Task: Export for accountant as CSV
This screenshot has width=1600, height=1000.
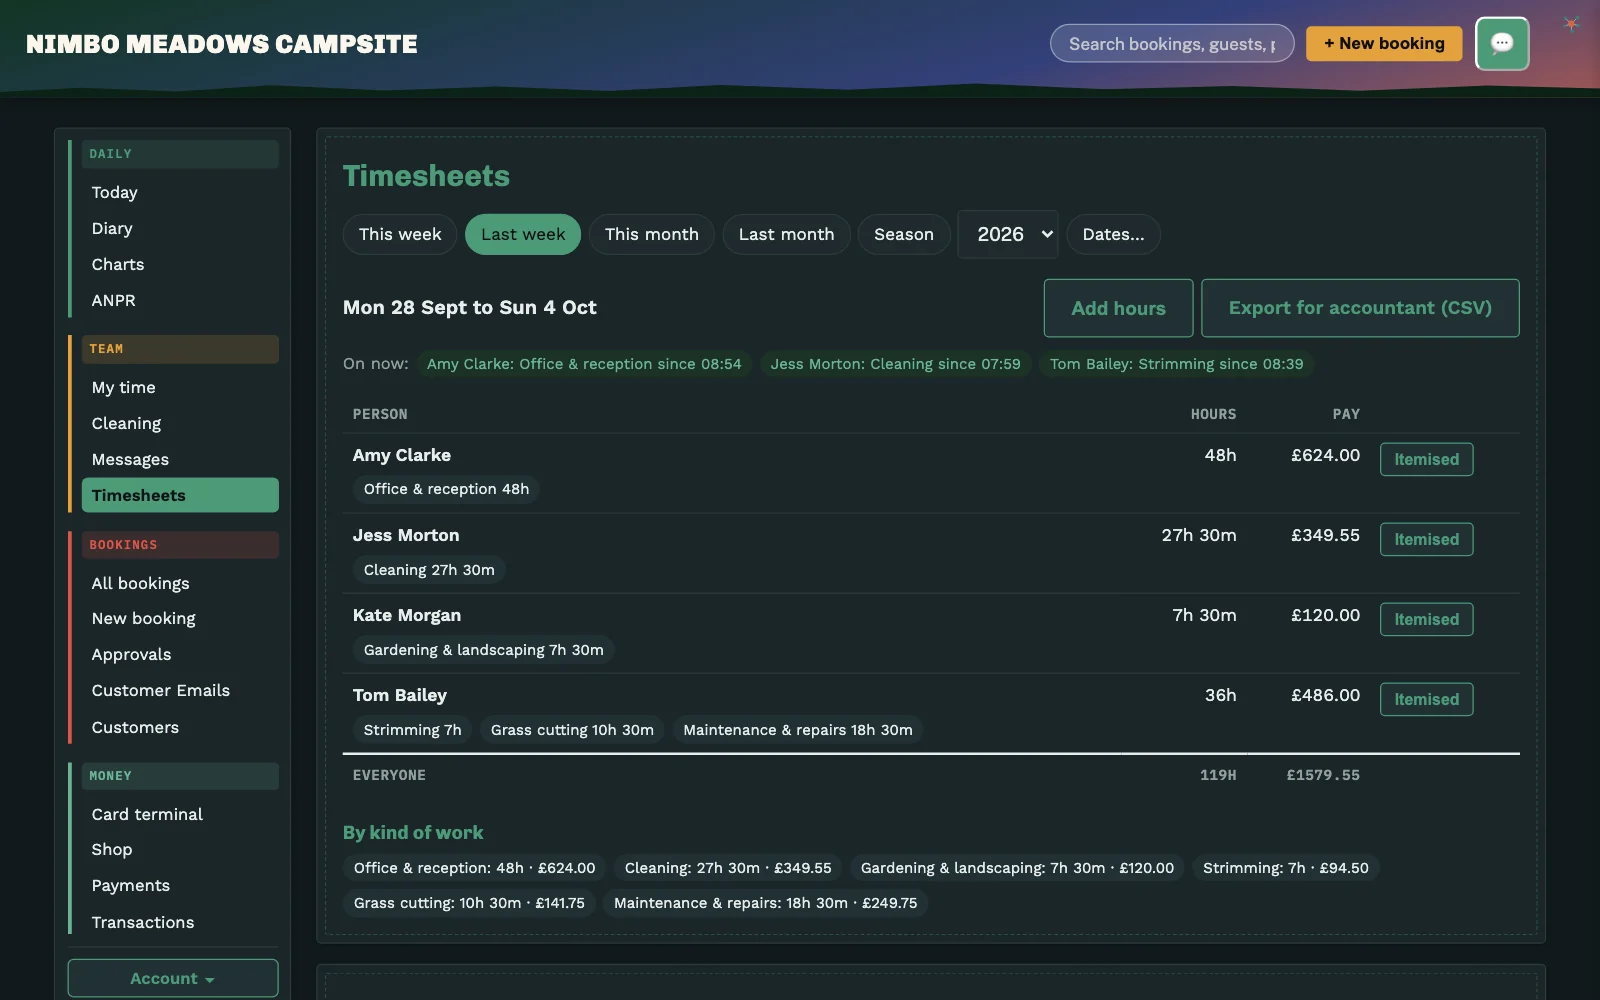Action: (1360, 308)
